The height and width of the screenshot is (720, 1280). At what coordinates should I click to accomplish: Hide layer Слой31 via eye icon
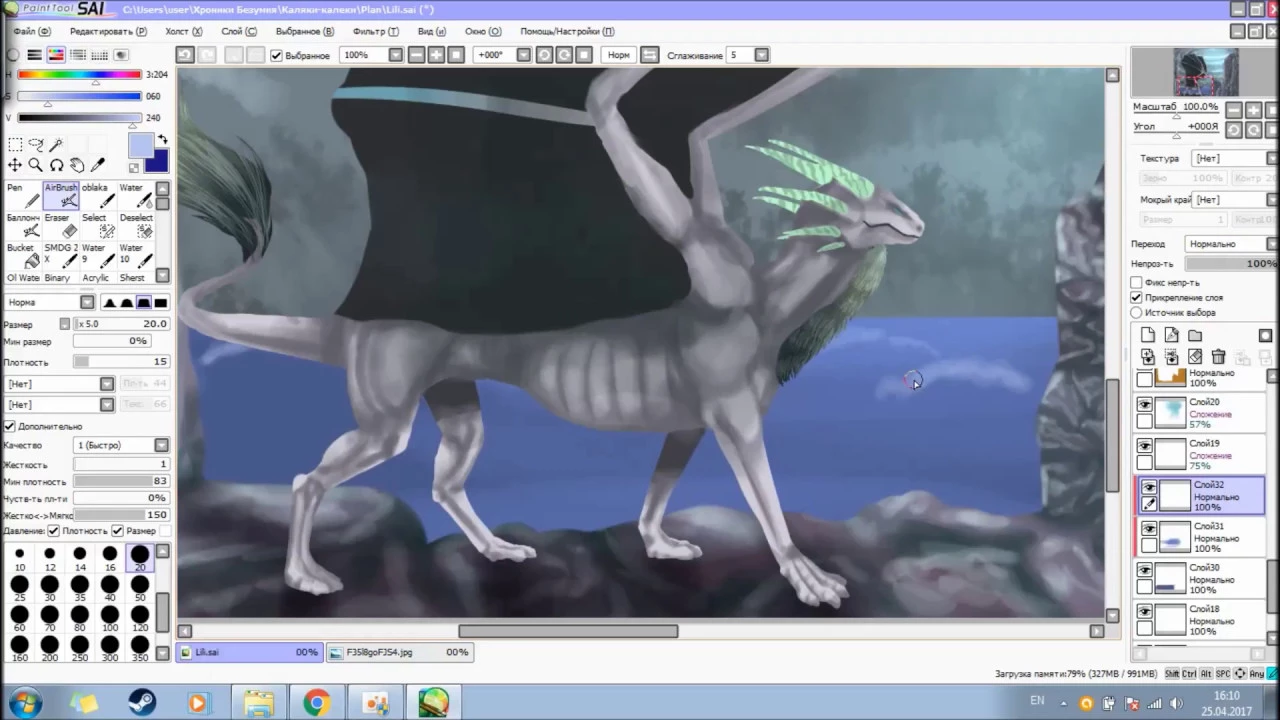(x=1149, y=529)
